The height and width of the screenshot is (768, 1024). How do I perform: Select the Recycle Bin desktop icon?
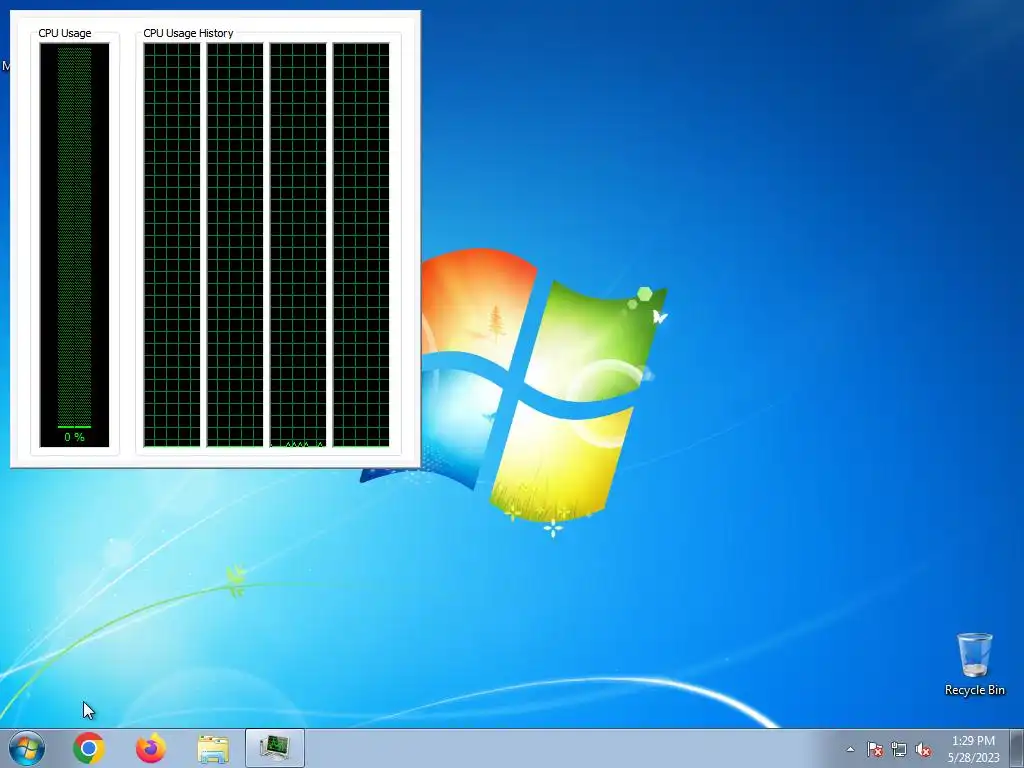[x=974, y=664]
